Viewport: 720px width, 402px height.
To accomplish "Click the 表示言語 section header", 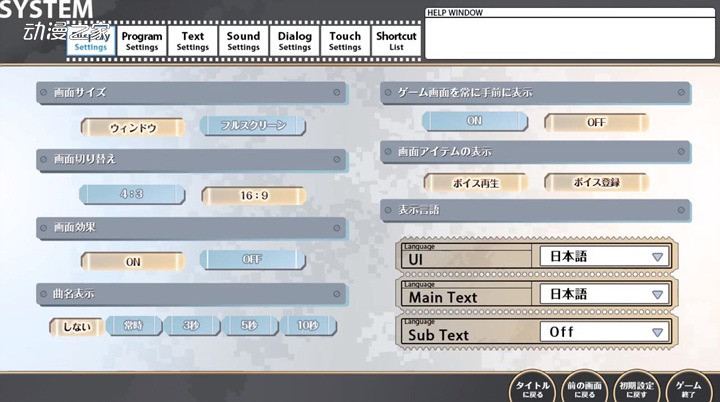I will pyautogui.click(x=535, y=210).
